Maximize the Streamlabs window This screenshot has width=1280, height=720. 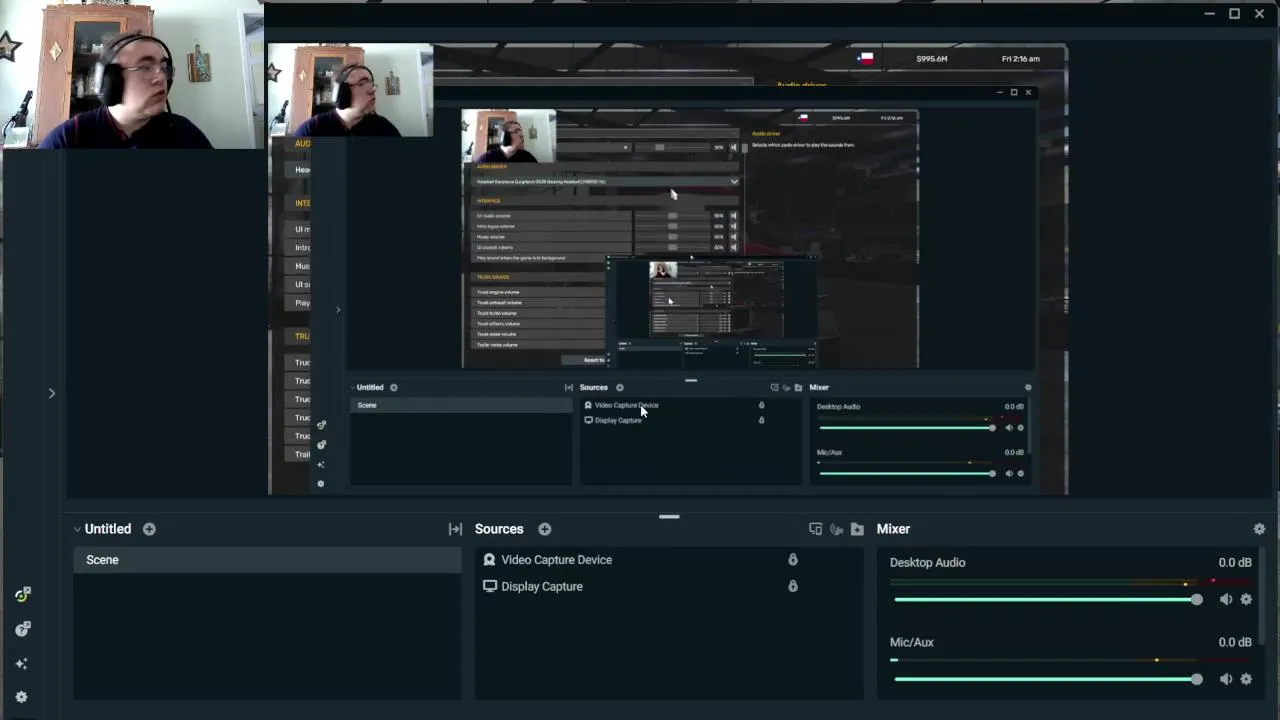tap(1234, 14)
